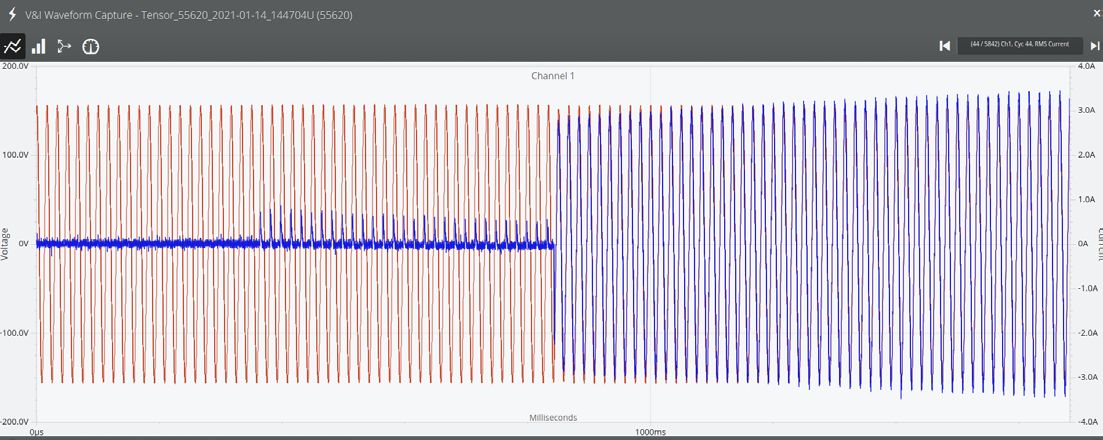Viewport: 1103px width, 440px height.
Task: Click the Voltage axis label
Action: (x=6, y=244)
